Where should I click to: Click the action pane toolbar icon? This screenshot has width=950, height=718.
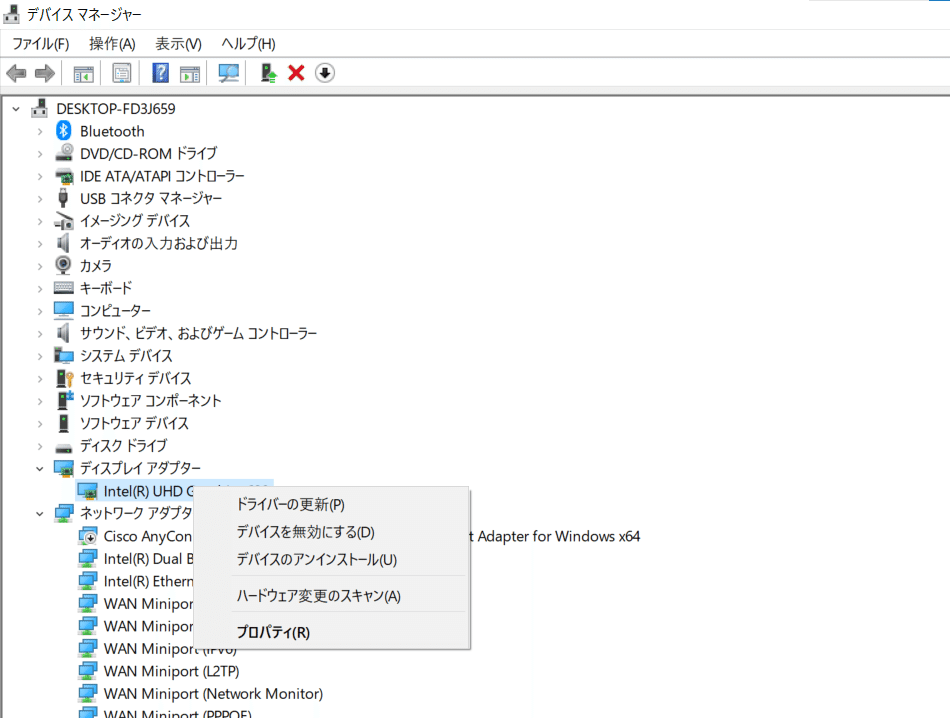(190, 74)
